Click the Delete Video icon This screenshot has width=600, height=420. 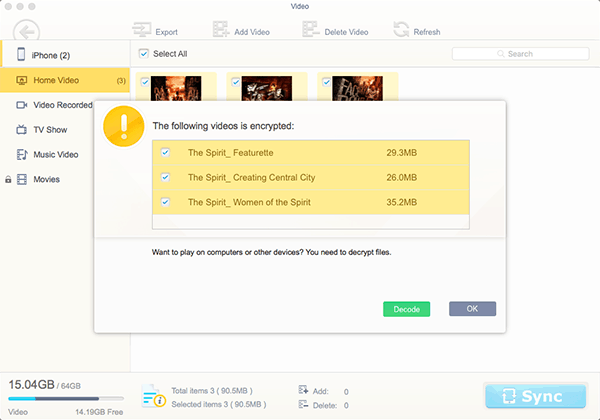pyautogui.click(x=311, y=29)
